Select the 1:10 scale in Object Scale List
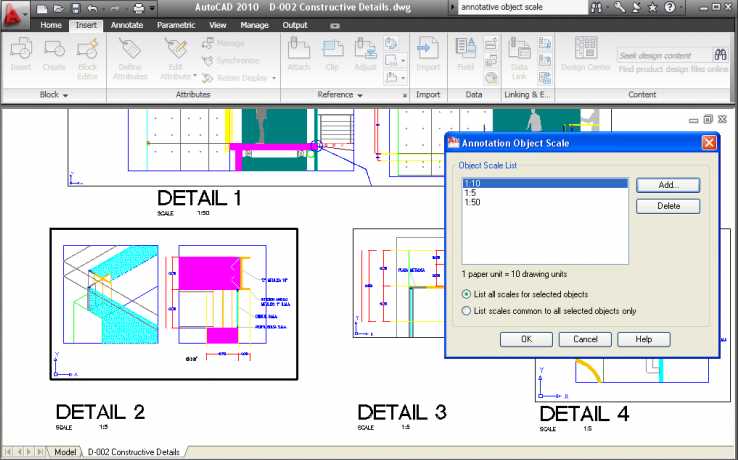The height and width of the screenshot is (460, 738). (x=545, y=183)
